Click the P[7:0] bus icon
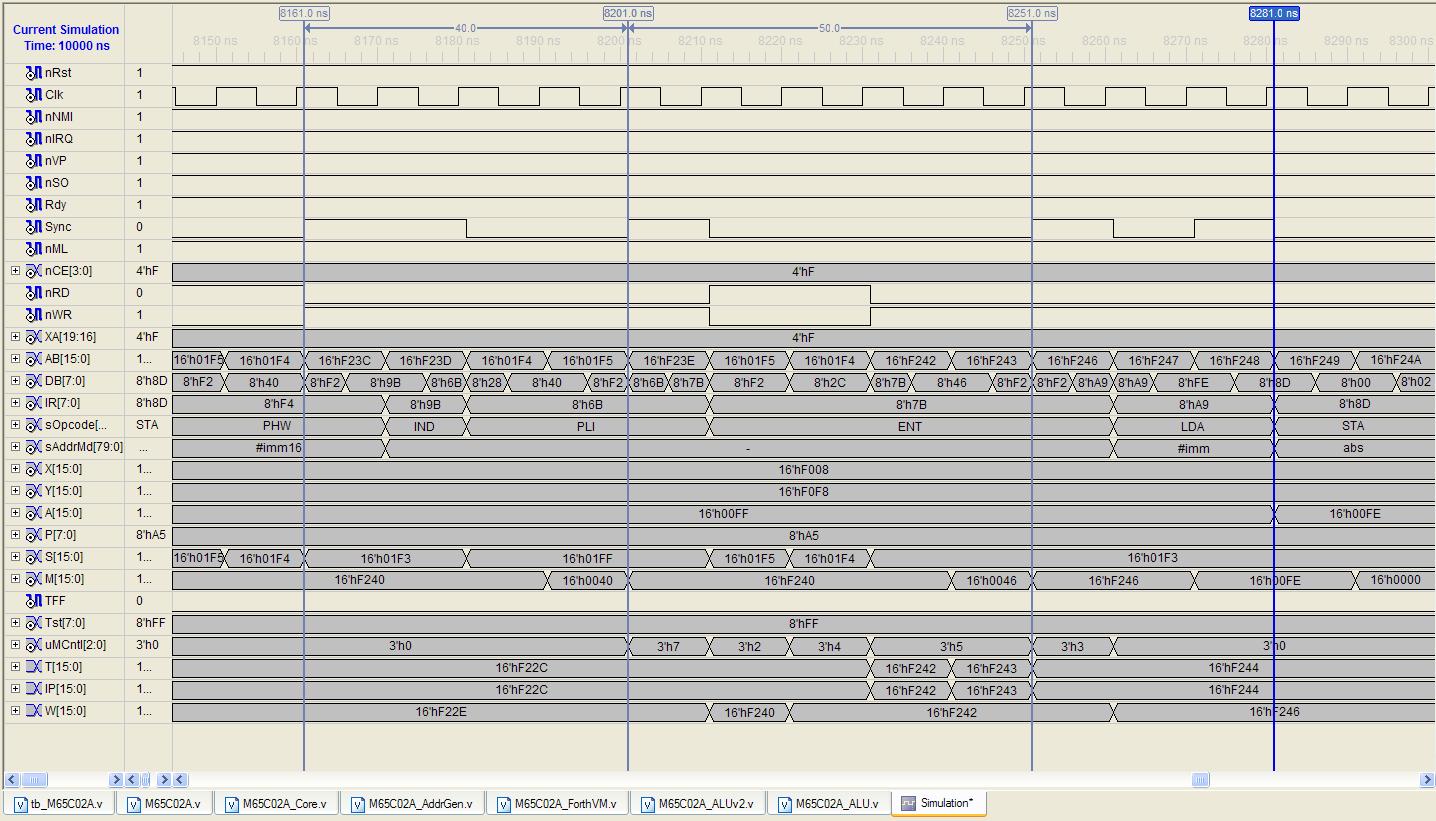 pyautogui.click(x=34, y=535)
